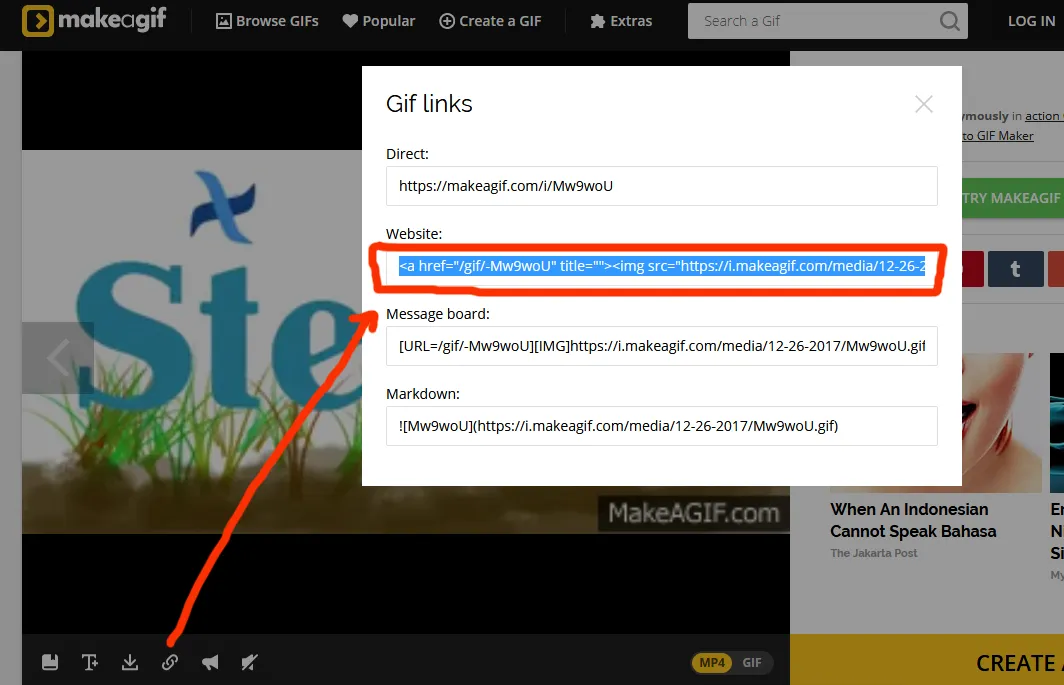This screenshot has height=685, width=1064.
Task: Click The Jakarta Post source
Action: 873,553
